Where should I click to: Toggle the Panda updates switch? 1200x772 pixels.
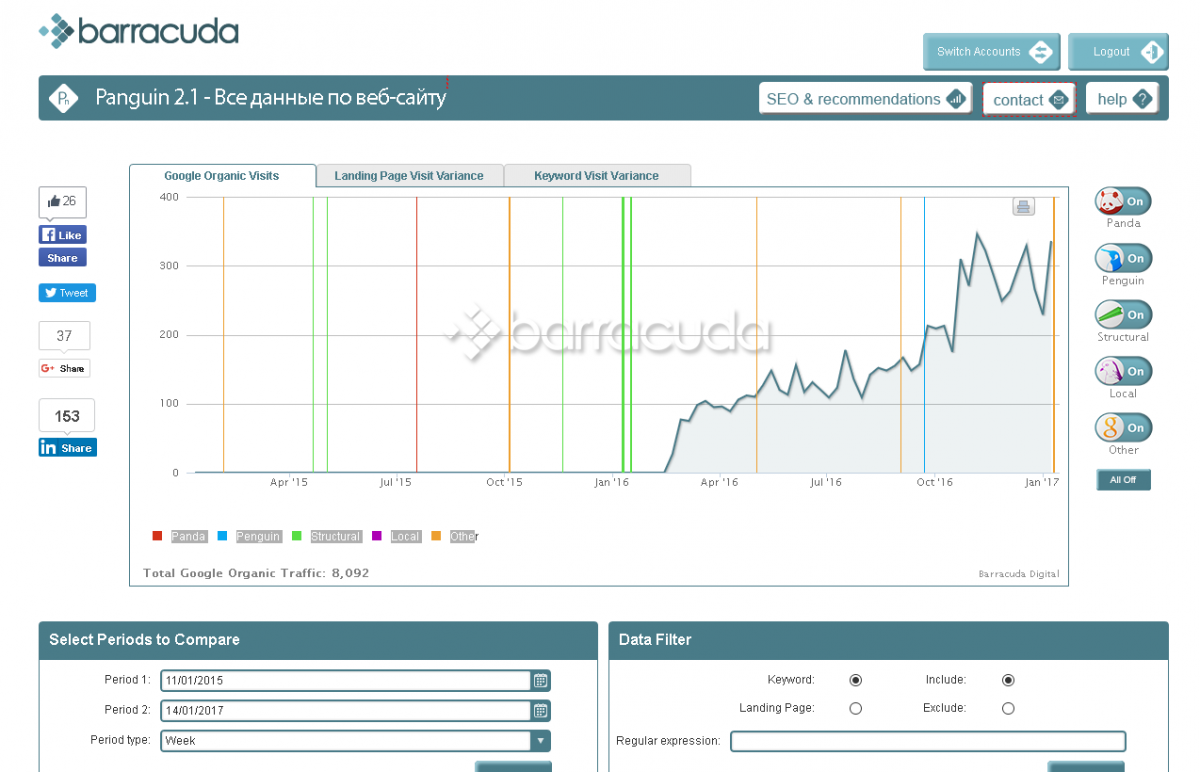pyautogui.click(x=1123, y=201)
